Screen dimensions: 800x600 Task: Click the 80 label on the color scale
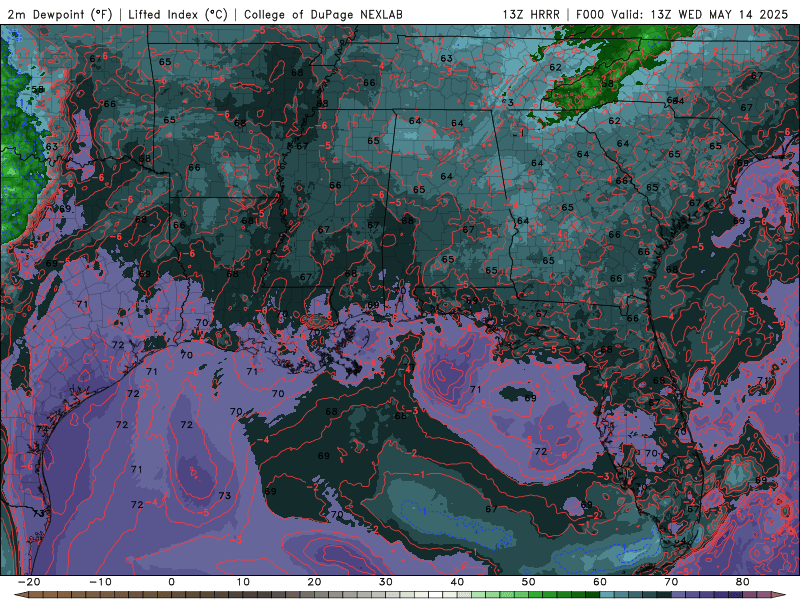(x=743, y=582)
